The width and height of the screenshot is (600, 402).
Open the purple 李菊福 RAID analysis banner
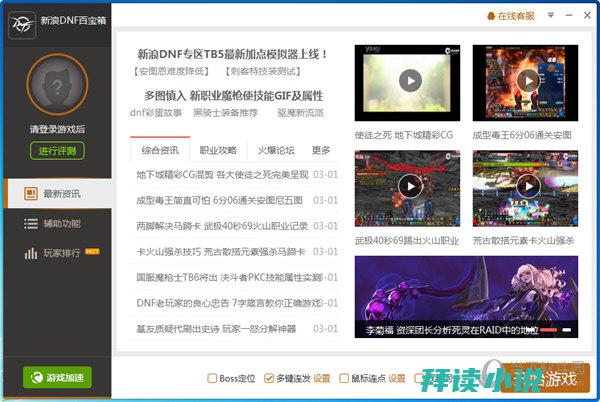(466, 297)
